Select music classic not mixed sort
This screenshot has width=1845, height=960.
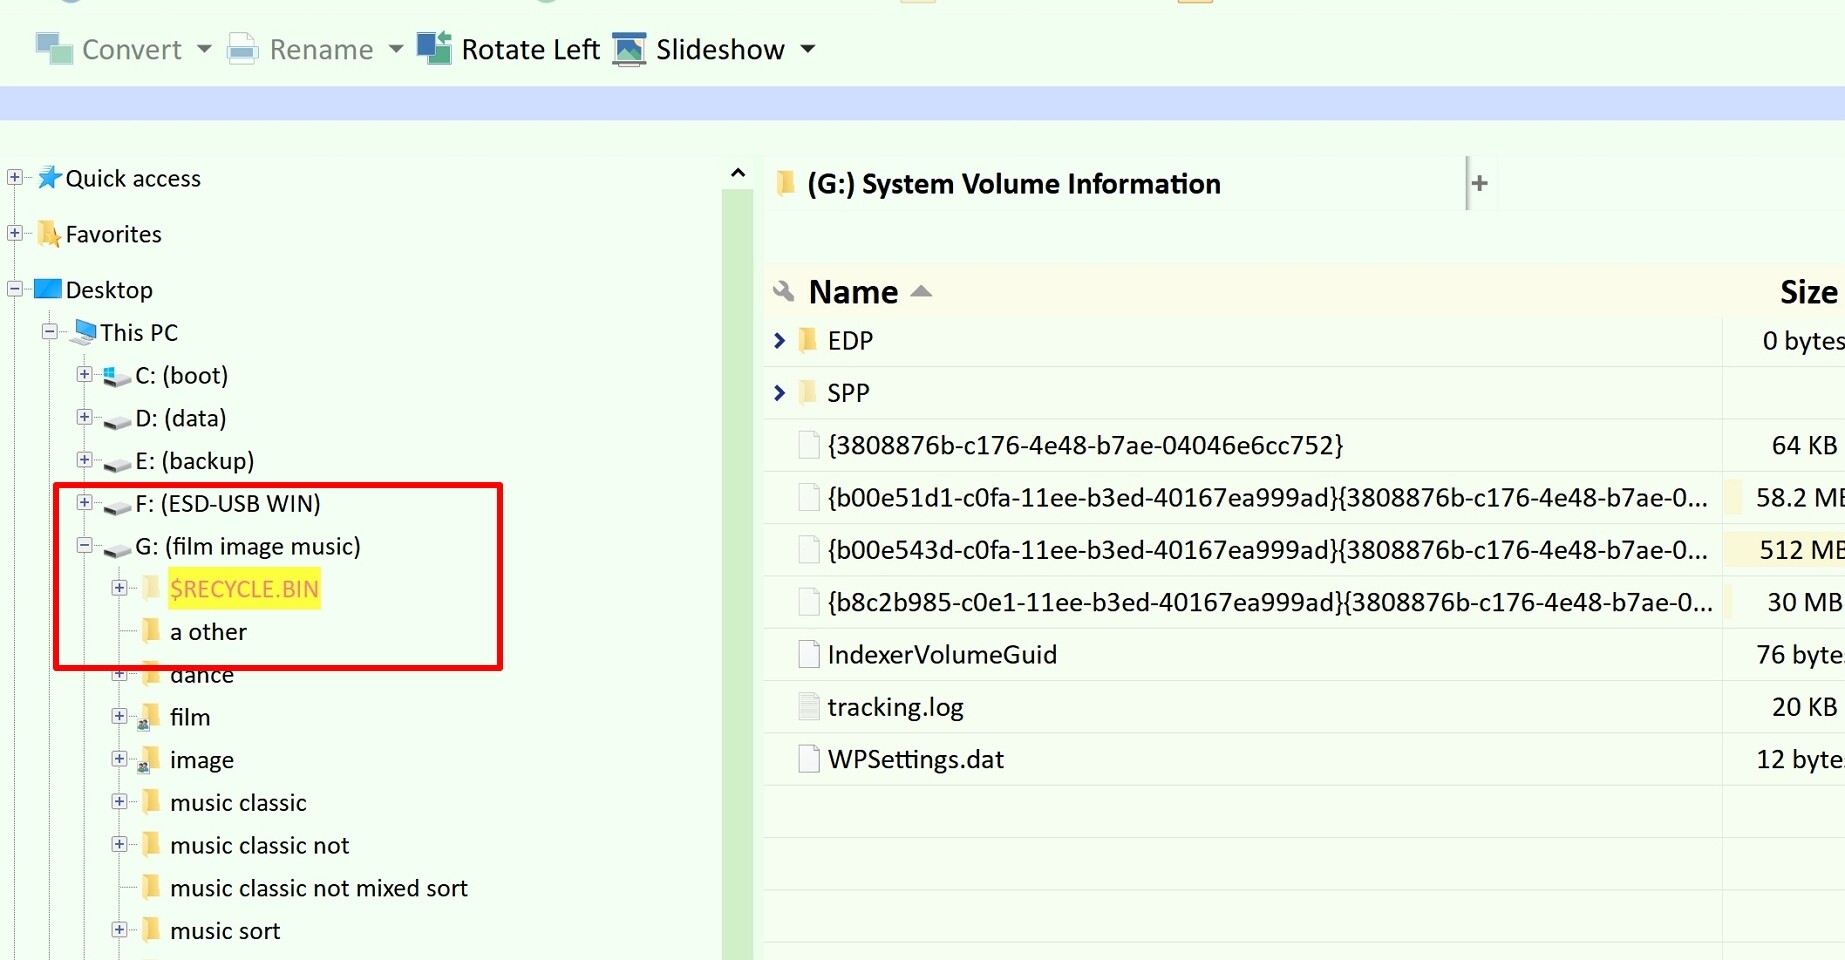point(318,888)
